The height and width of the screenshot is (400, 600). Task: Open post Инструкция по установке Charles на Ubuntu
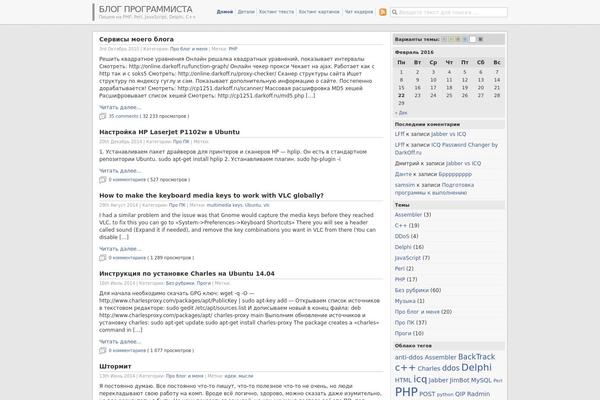pos(187,274)
